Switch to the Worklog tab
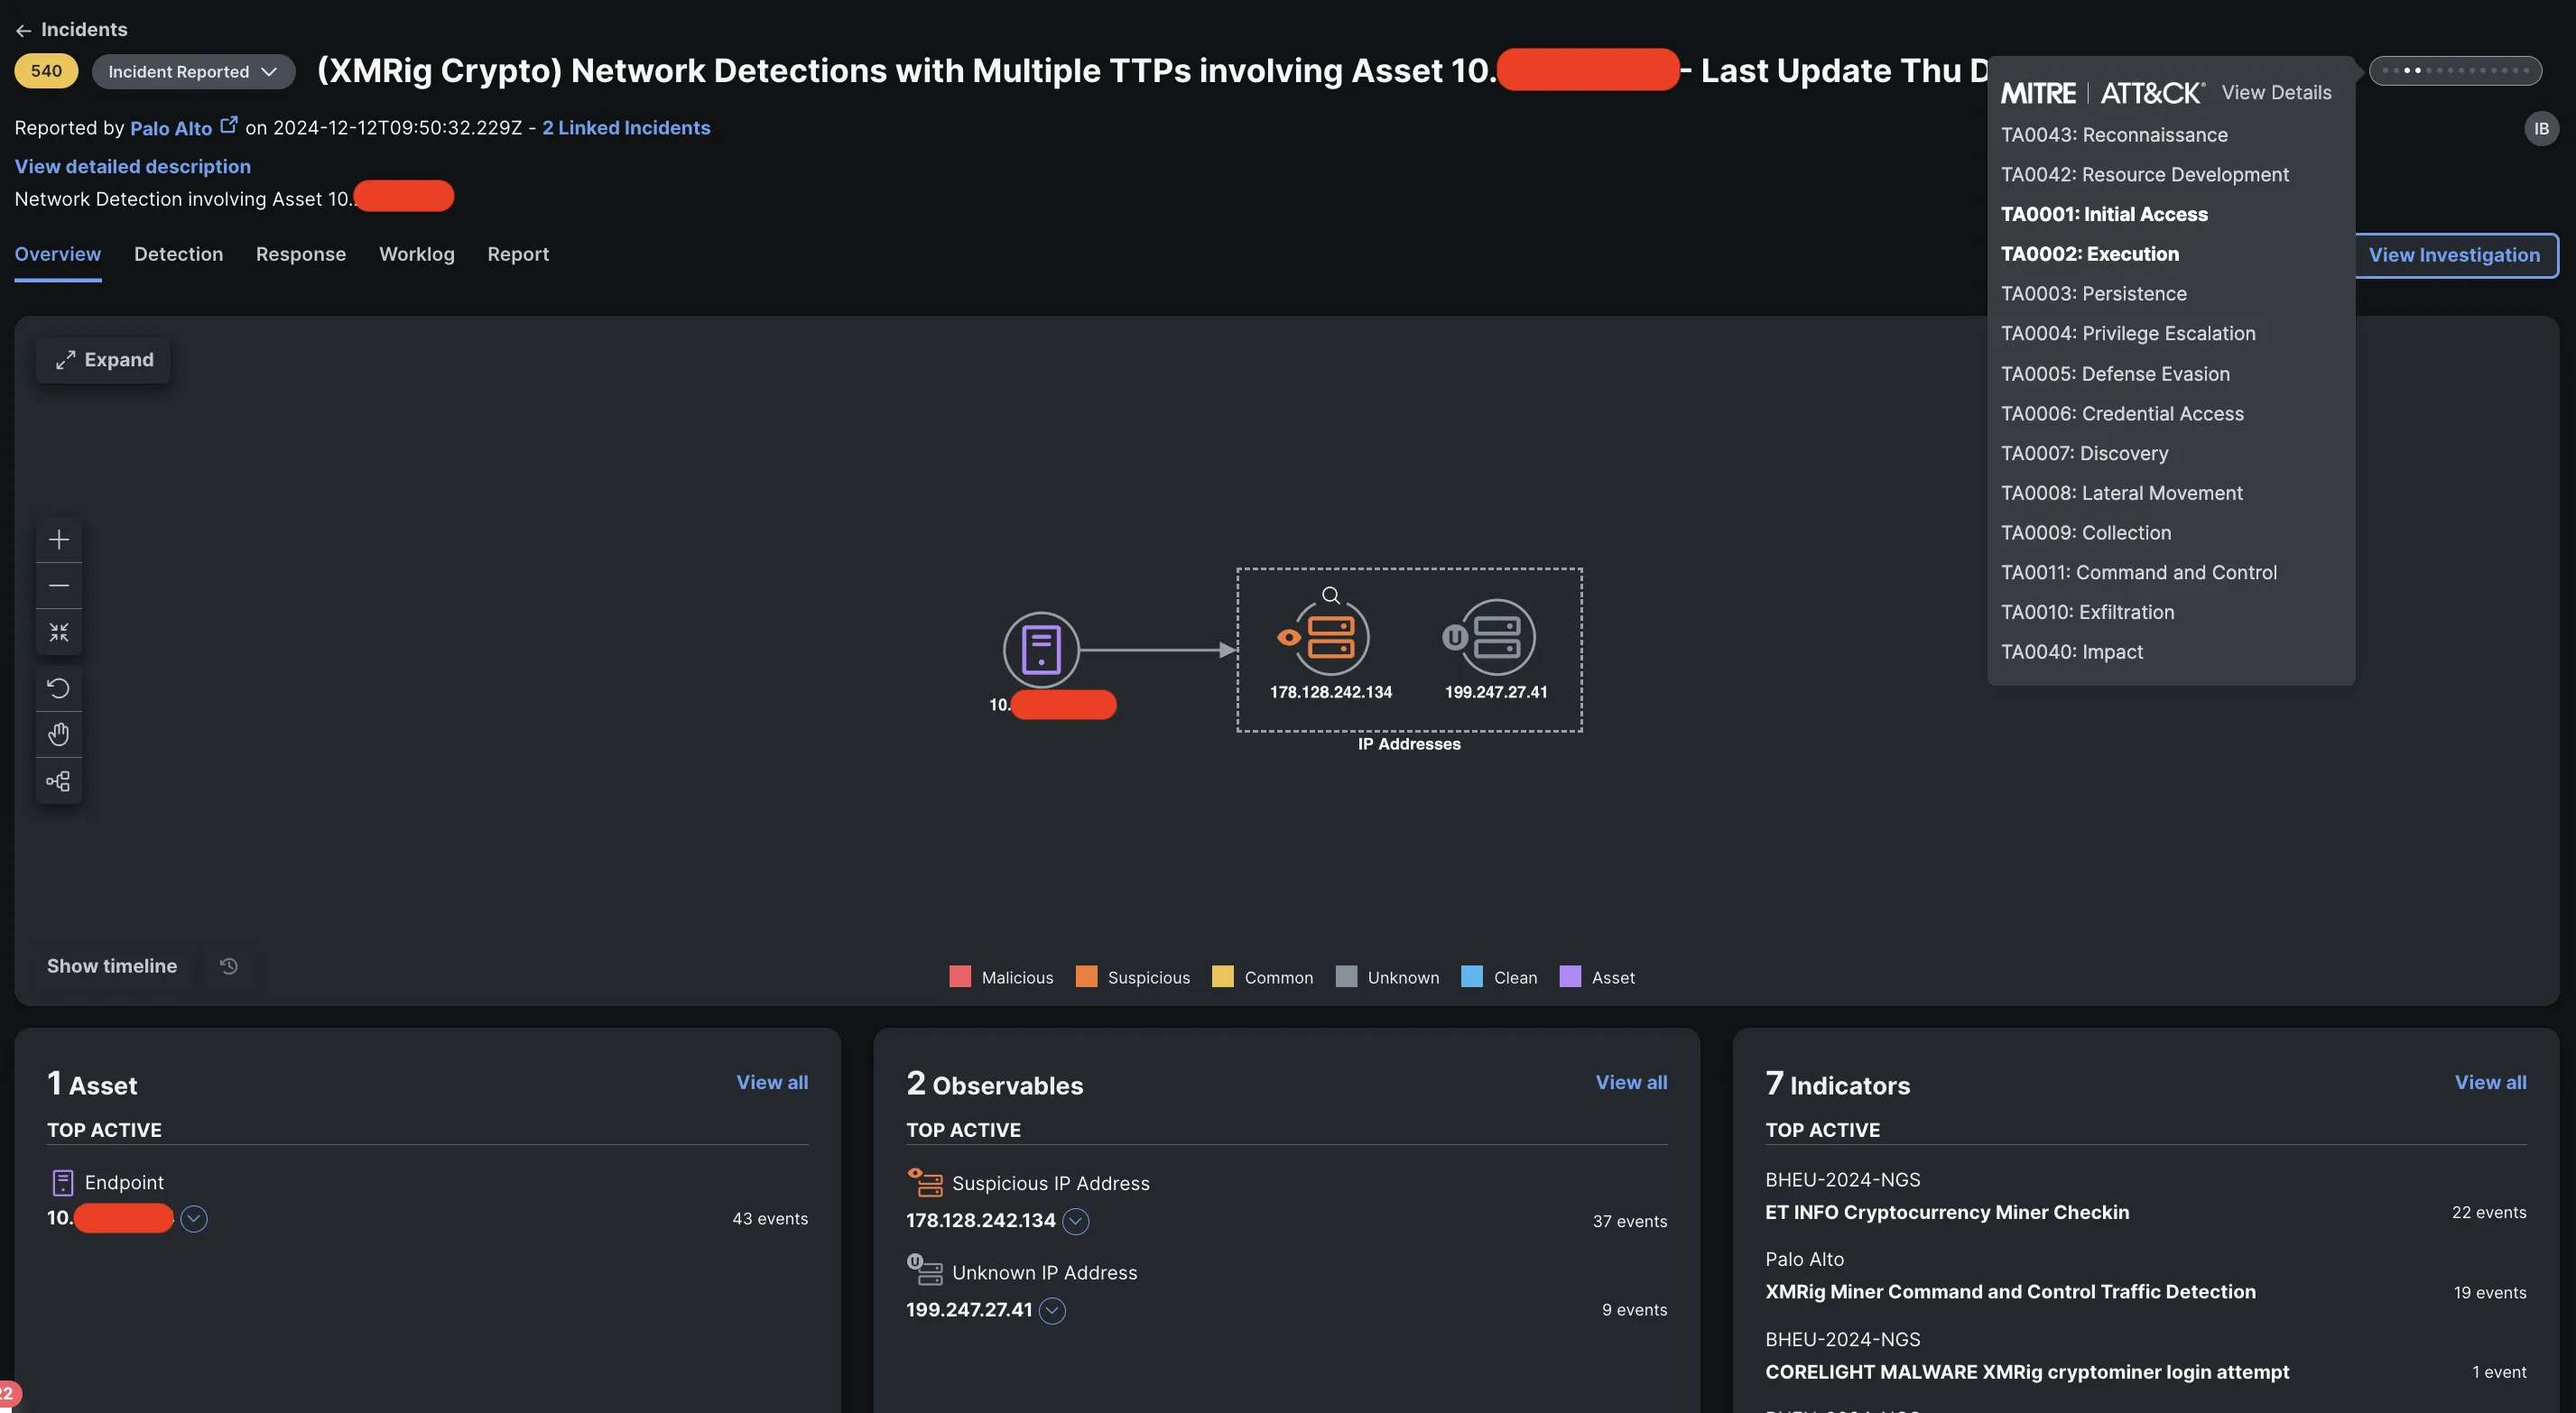This screenshot has width=2576, height=1413. (x=417, y=254)
